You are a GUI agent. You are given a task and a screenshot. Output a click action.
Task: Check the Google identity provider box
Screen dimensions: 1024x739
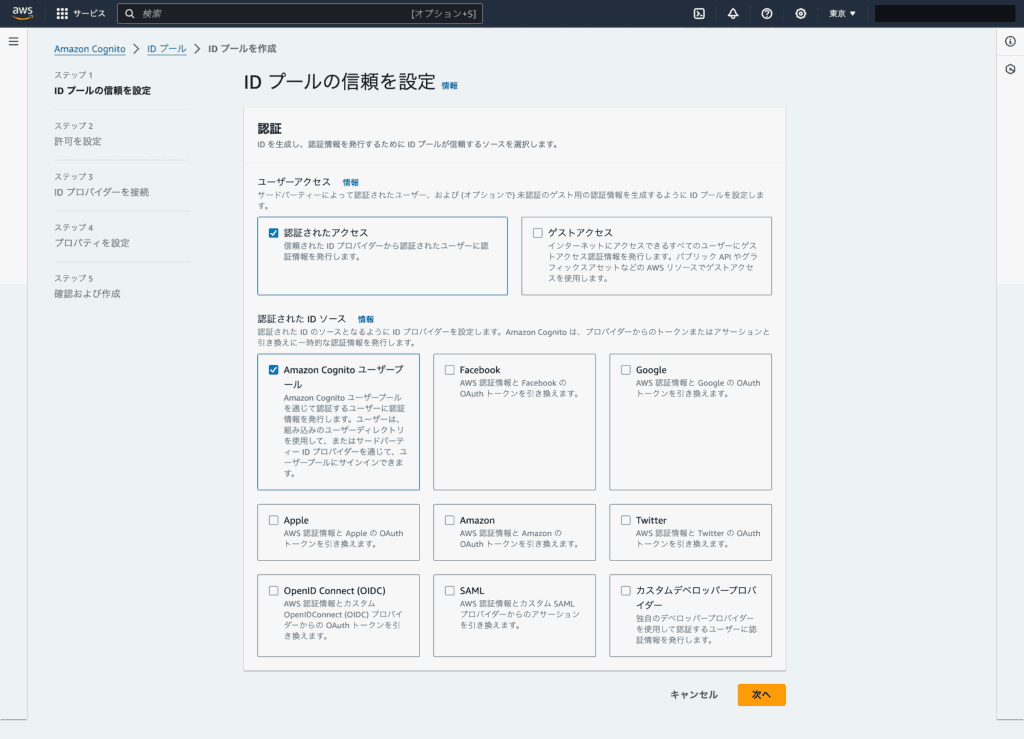point(626,370)
